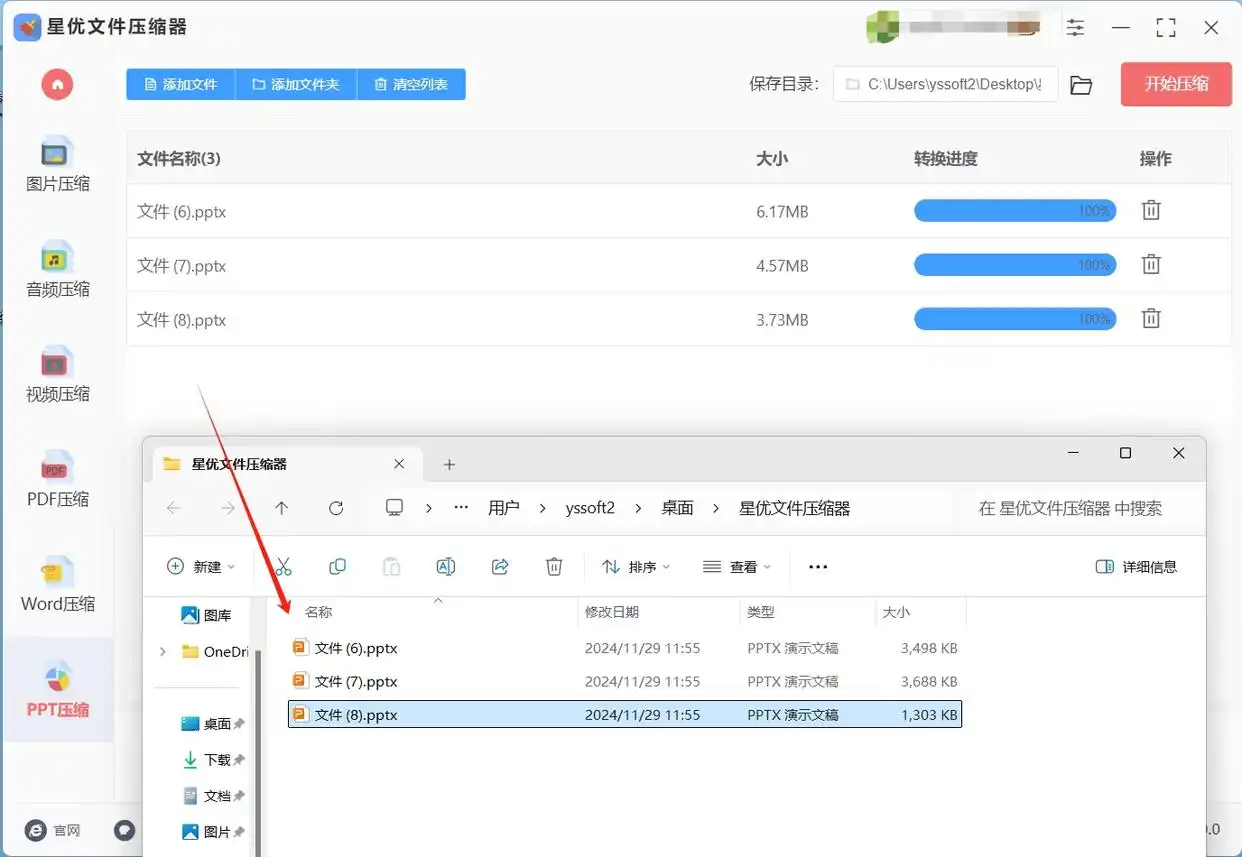This screenshot has width=1242, height=857.
Task: Delete 文件 (6).pptx from the list
Action: pos(1151,210)
